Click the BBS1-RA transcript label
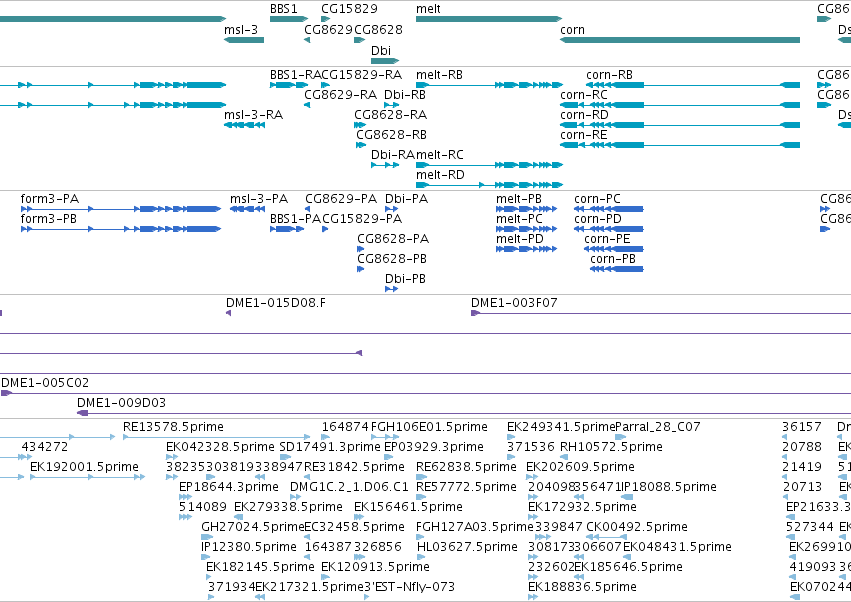This screenshot has width=851, height=602. [x=296, y=75]
